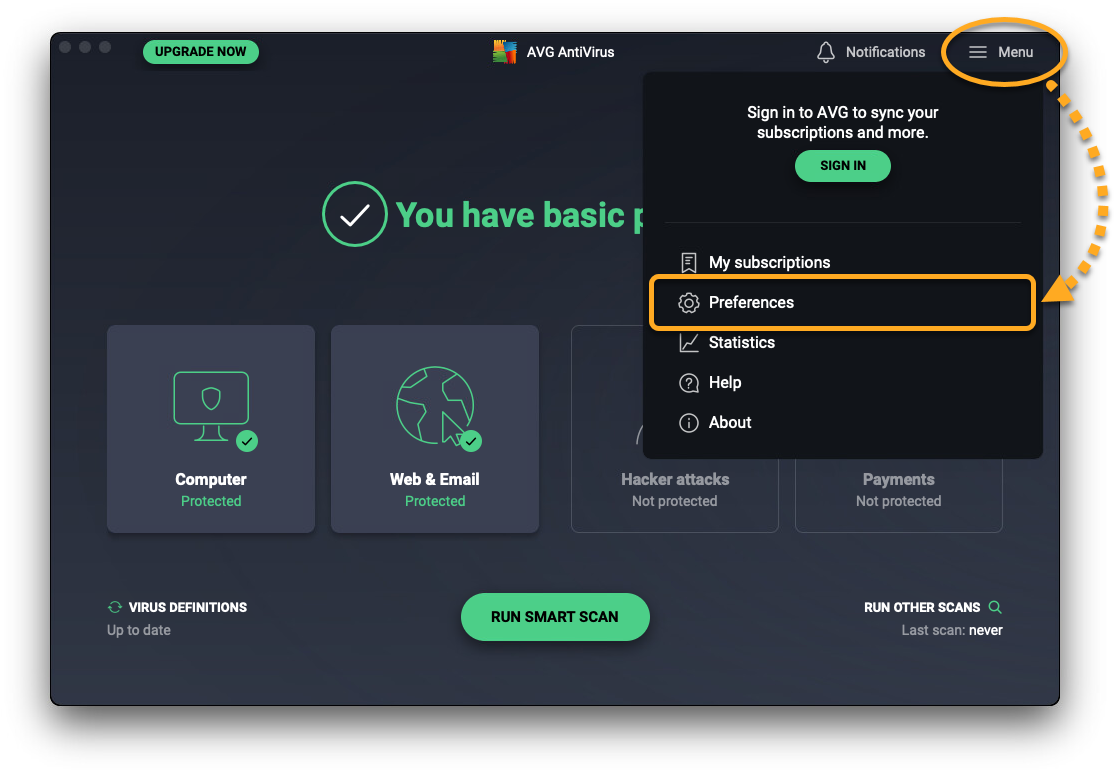The width and height of the screenshot is (1116, 775).
Task: Click the notifications bell icon
Action: (x=825, y=52)
